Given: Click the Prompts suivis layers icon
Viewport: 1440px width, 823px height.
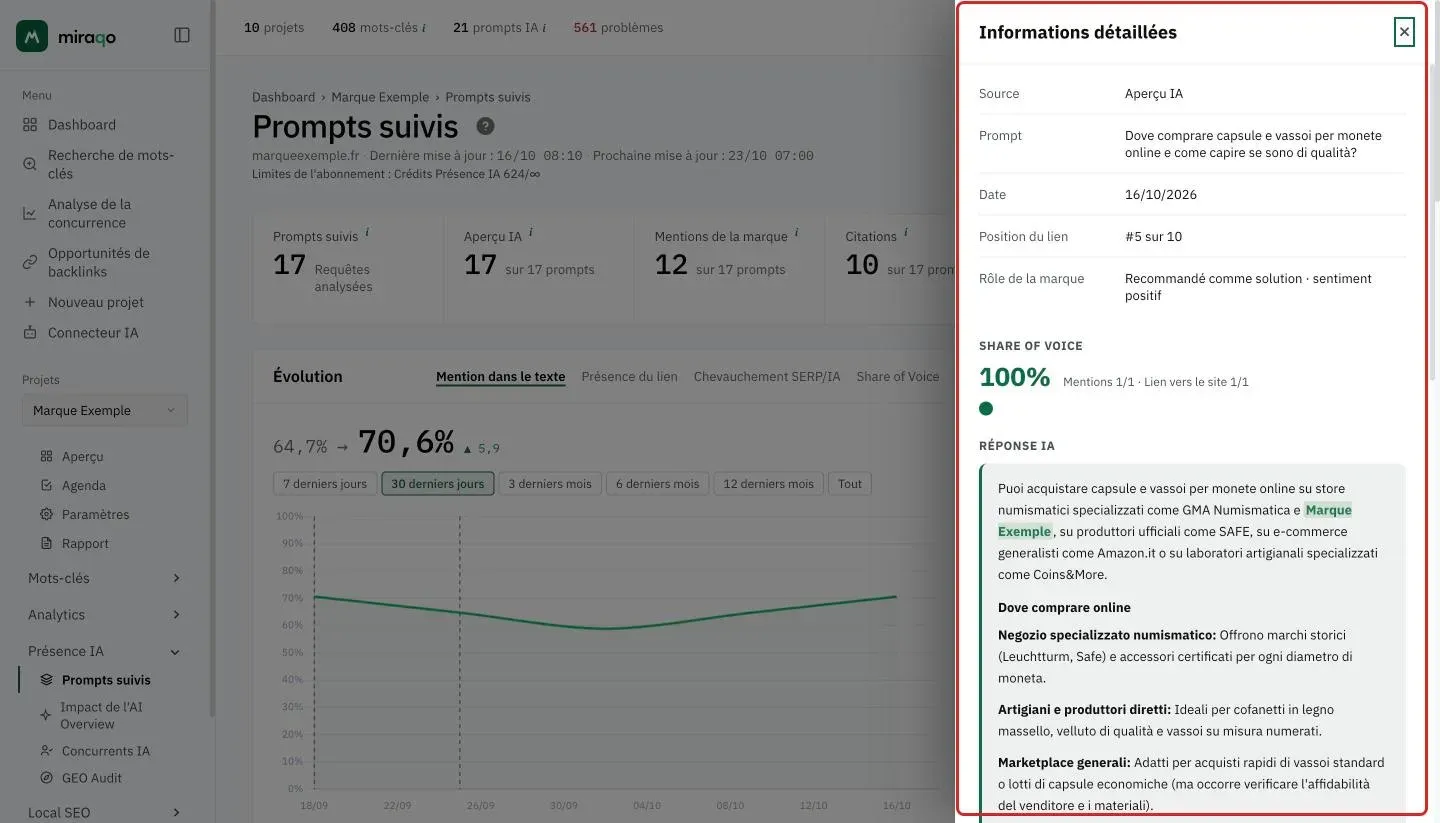Looking at the screenshot, I should (x=46, y=680).
